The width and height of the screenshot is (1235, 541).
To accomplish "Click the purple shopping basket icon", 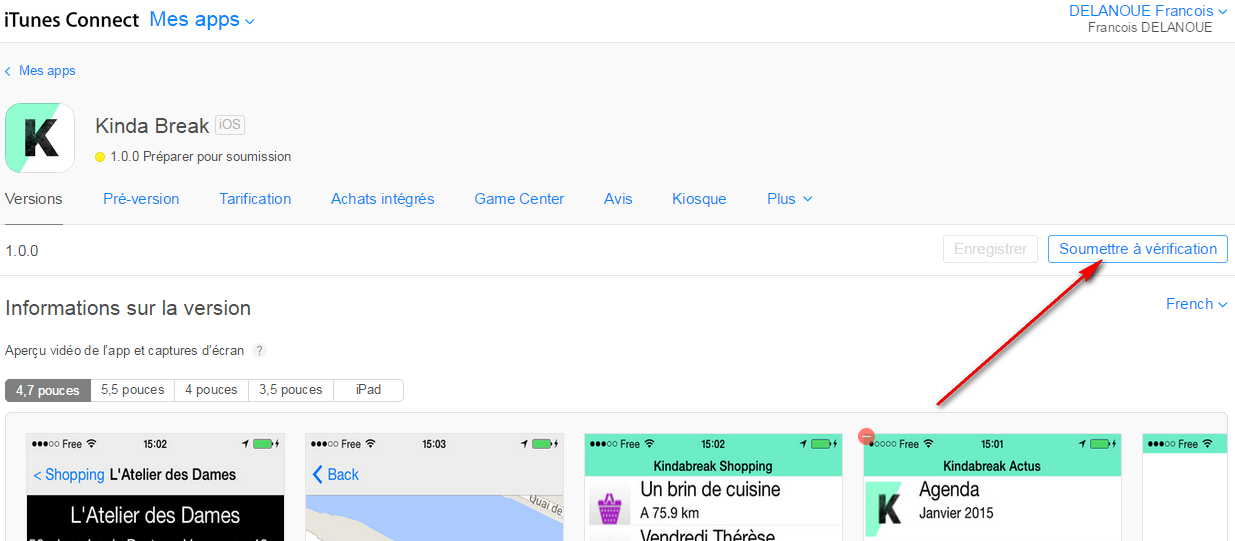I will pos(608,507).
